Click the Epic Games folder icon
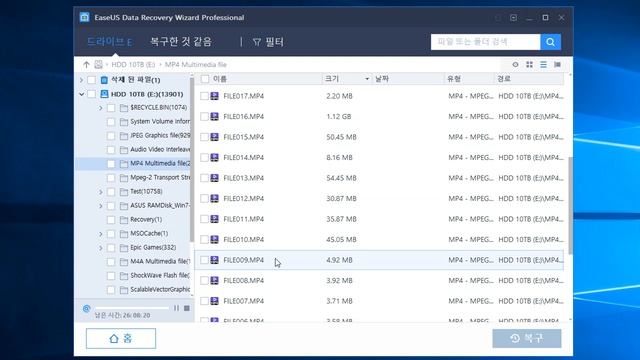The width and height of the screenshot is (640, 360). point(124,248)
